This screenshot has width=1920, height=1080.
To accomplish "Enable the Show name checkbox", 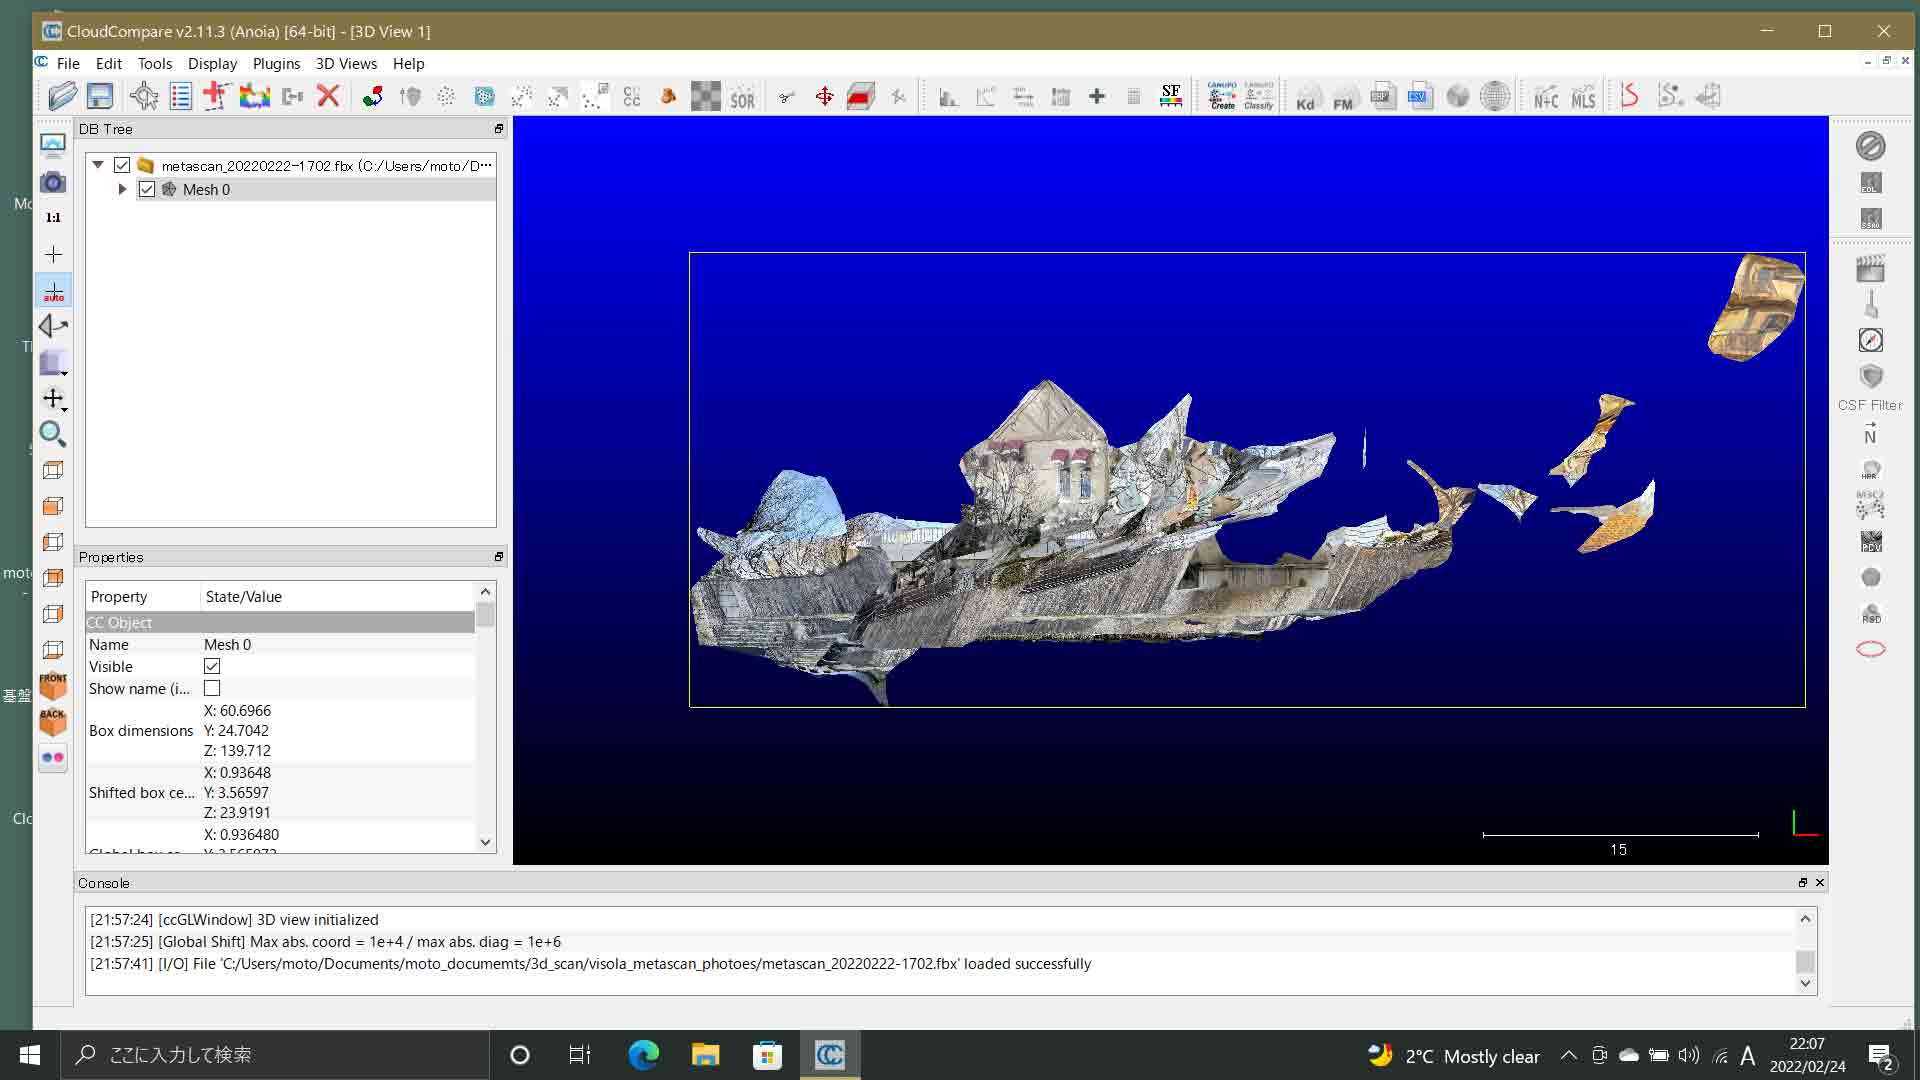I will point(212,688).
